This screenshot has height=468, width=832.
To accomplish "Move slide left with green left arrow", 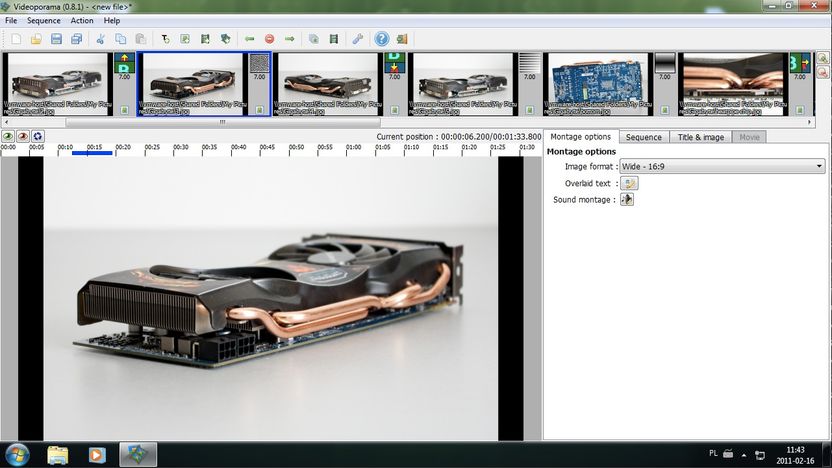I will click(x=249, y=39).
